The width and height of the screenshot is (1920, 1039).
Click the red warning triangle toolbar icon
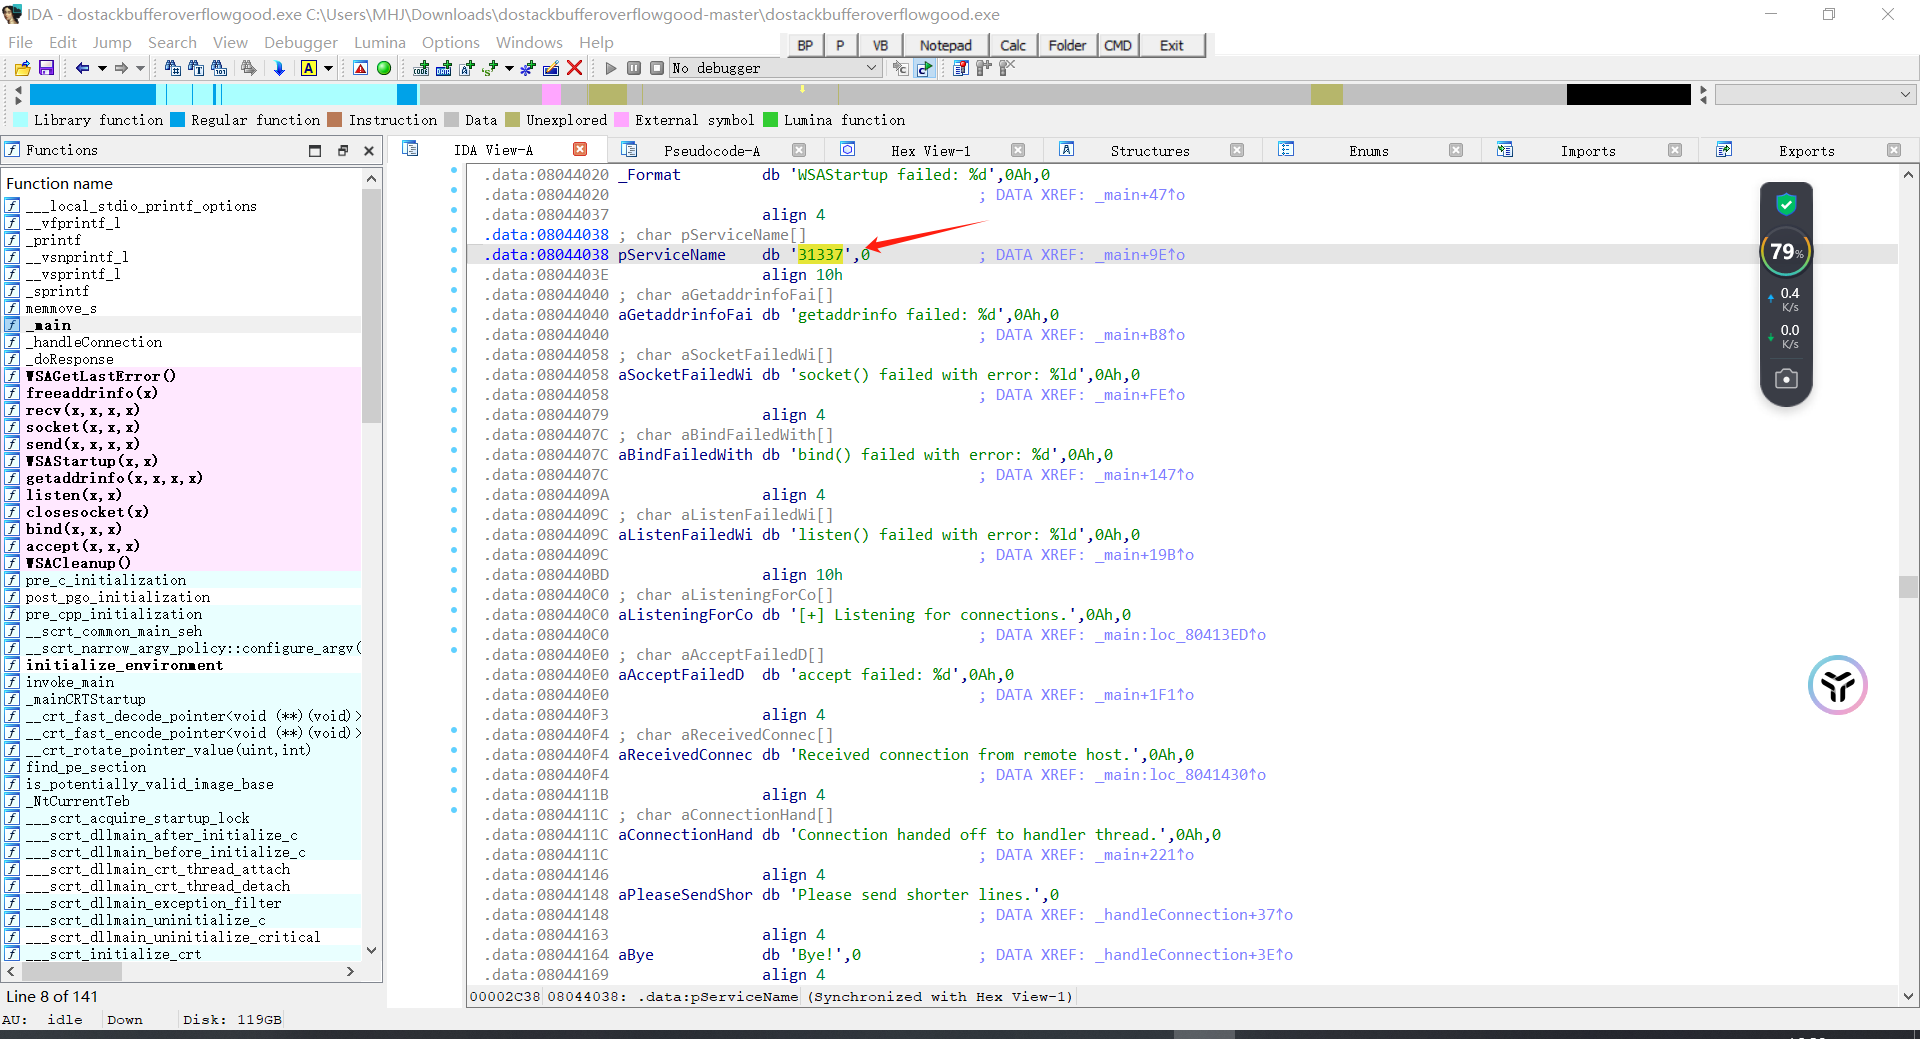tap(361, 68)
